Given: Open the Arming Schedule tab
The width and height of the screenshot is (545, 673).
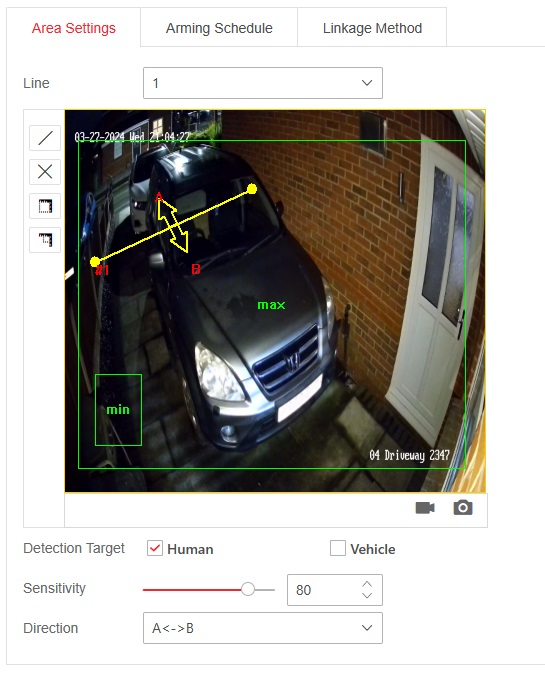Looking at the screenshot, I should [219, 28].
